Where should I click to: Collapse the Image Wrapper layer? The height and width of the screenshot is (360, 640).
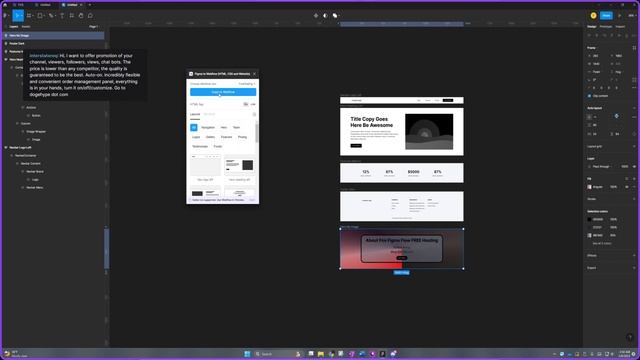tap(23, 131)
